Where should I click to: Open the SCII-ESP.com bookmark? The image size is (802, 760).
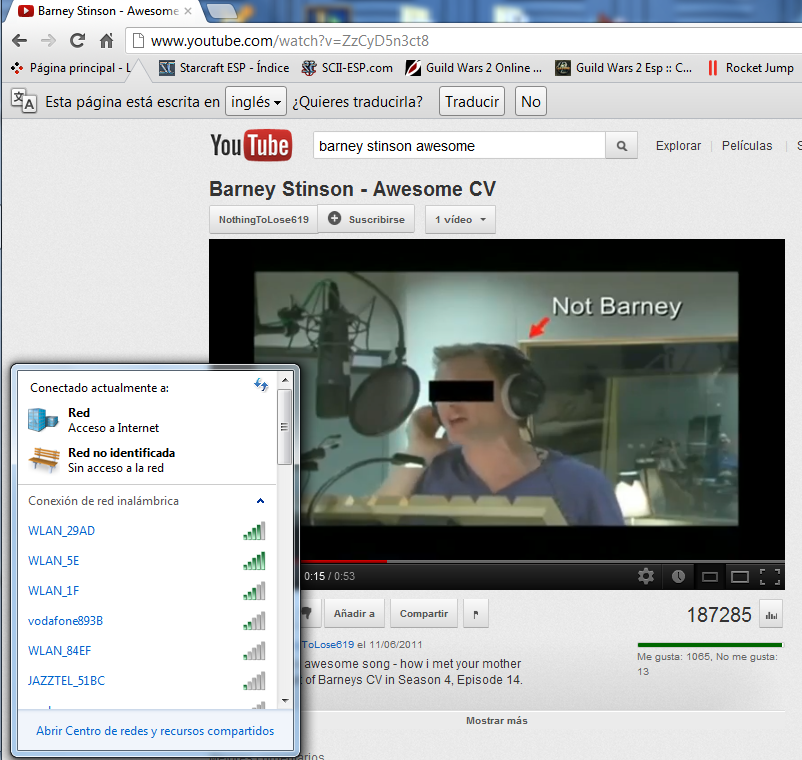(x=347, y=68)
